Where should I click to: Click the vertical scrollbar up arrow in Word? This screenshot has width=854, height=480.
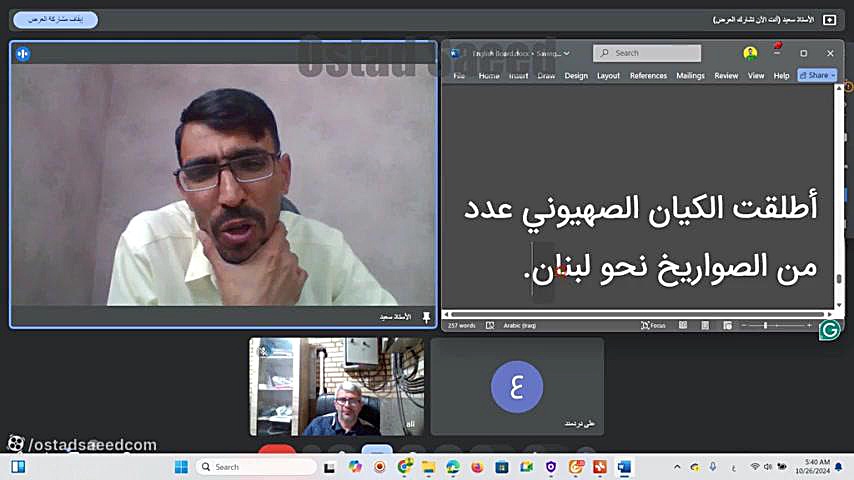839,88
